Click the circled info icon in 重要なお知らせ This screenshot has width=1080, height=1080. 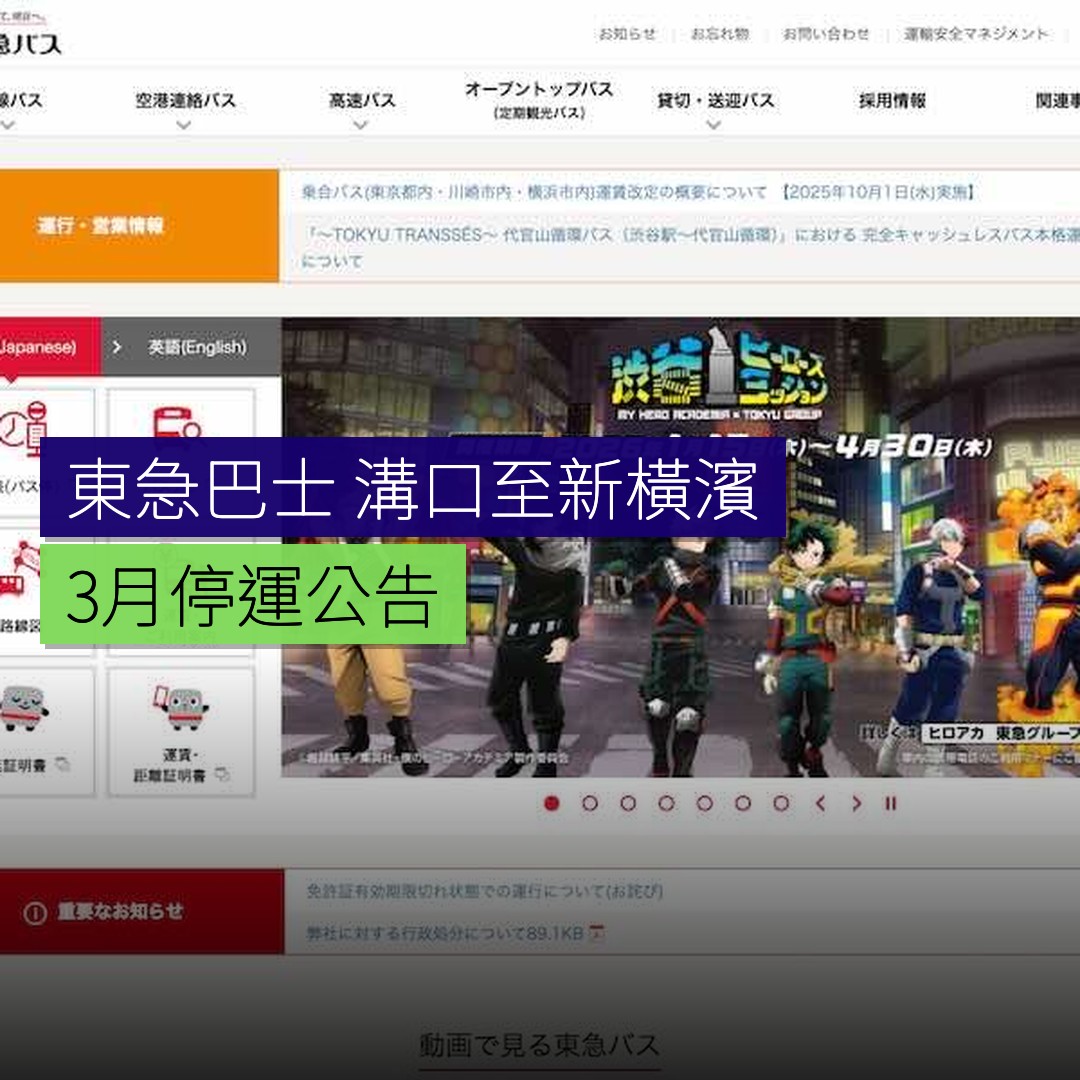coord(35,912)
